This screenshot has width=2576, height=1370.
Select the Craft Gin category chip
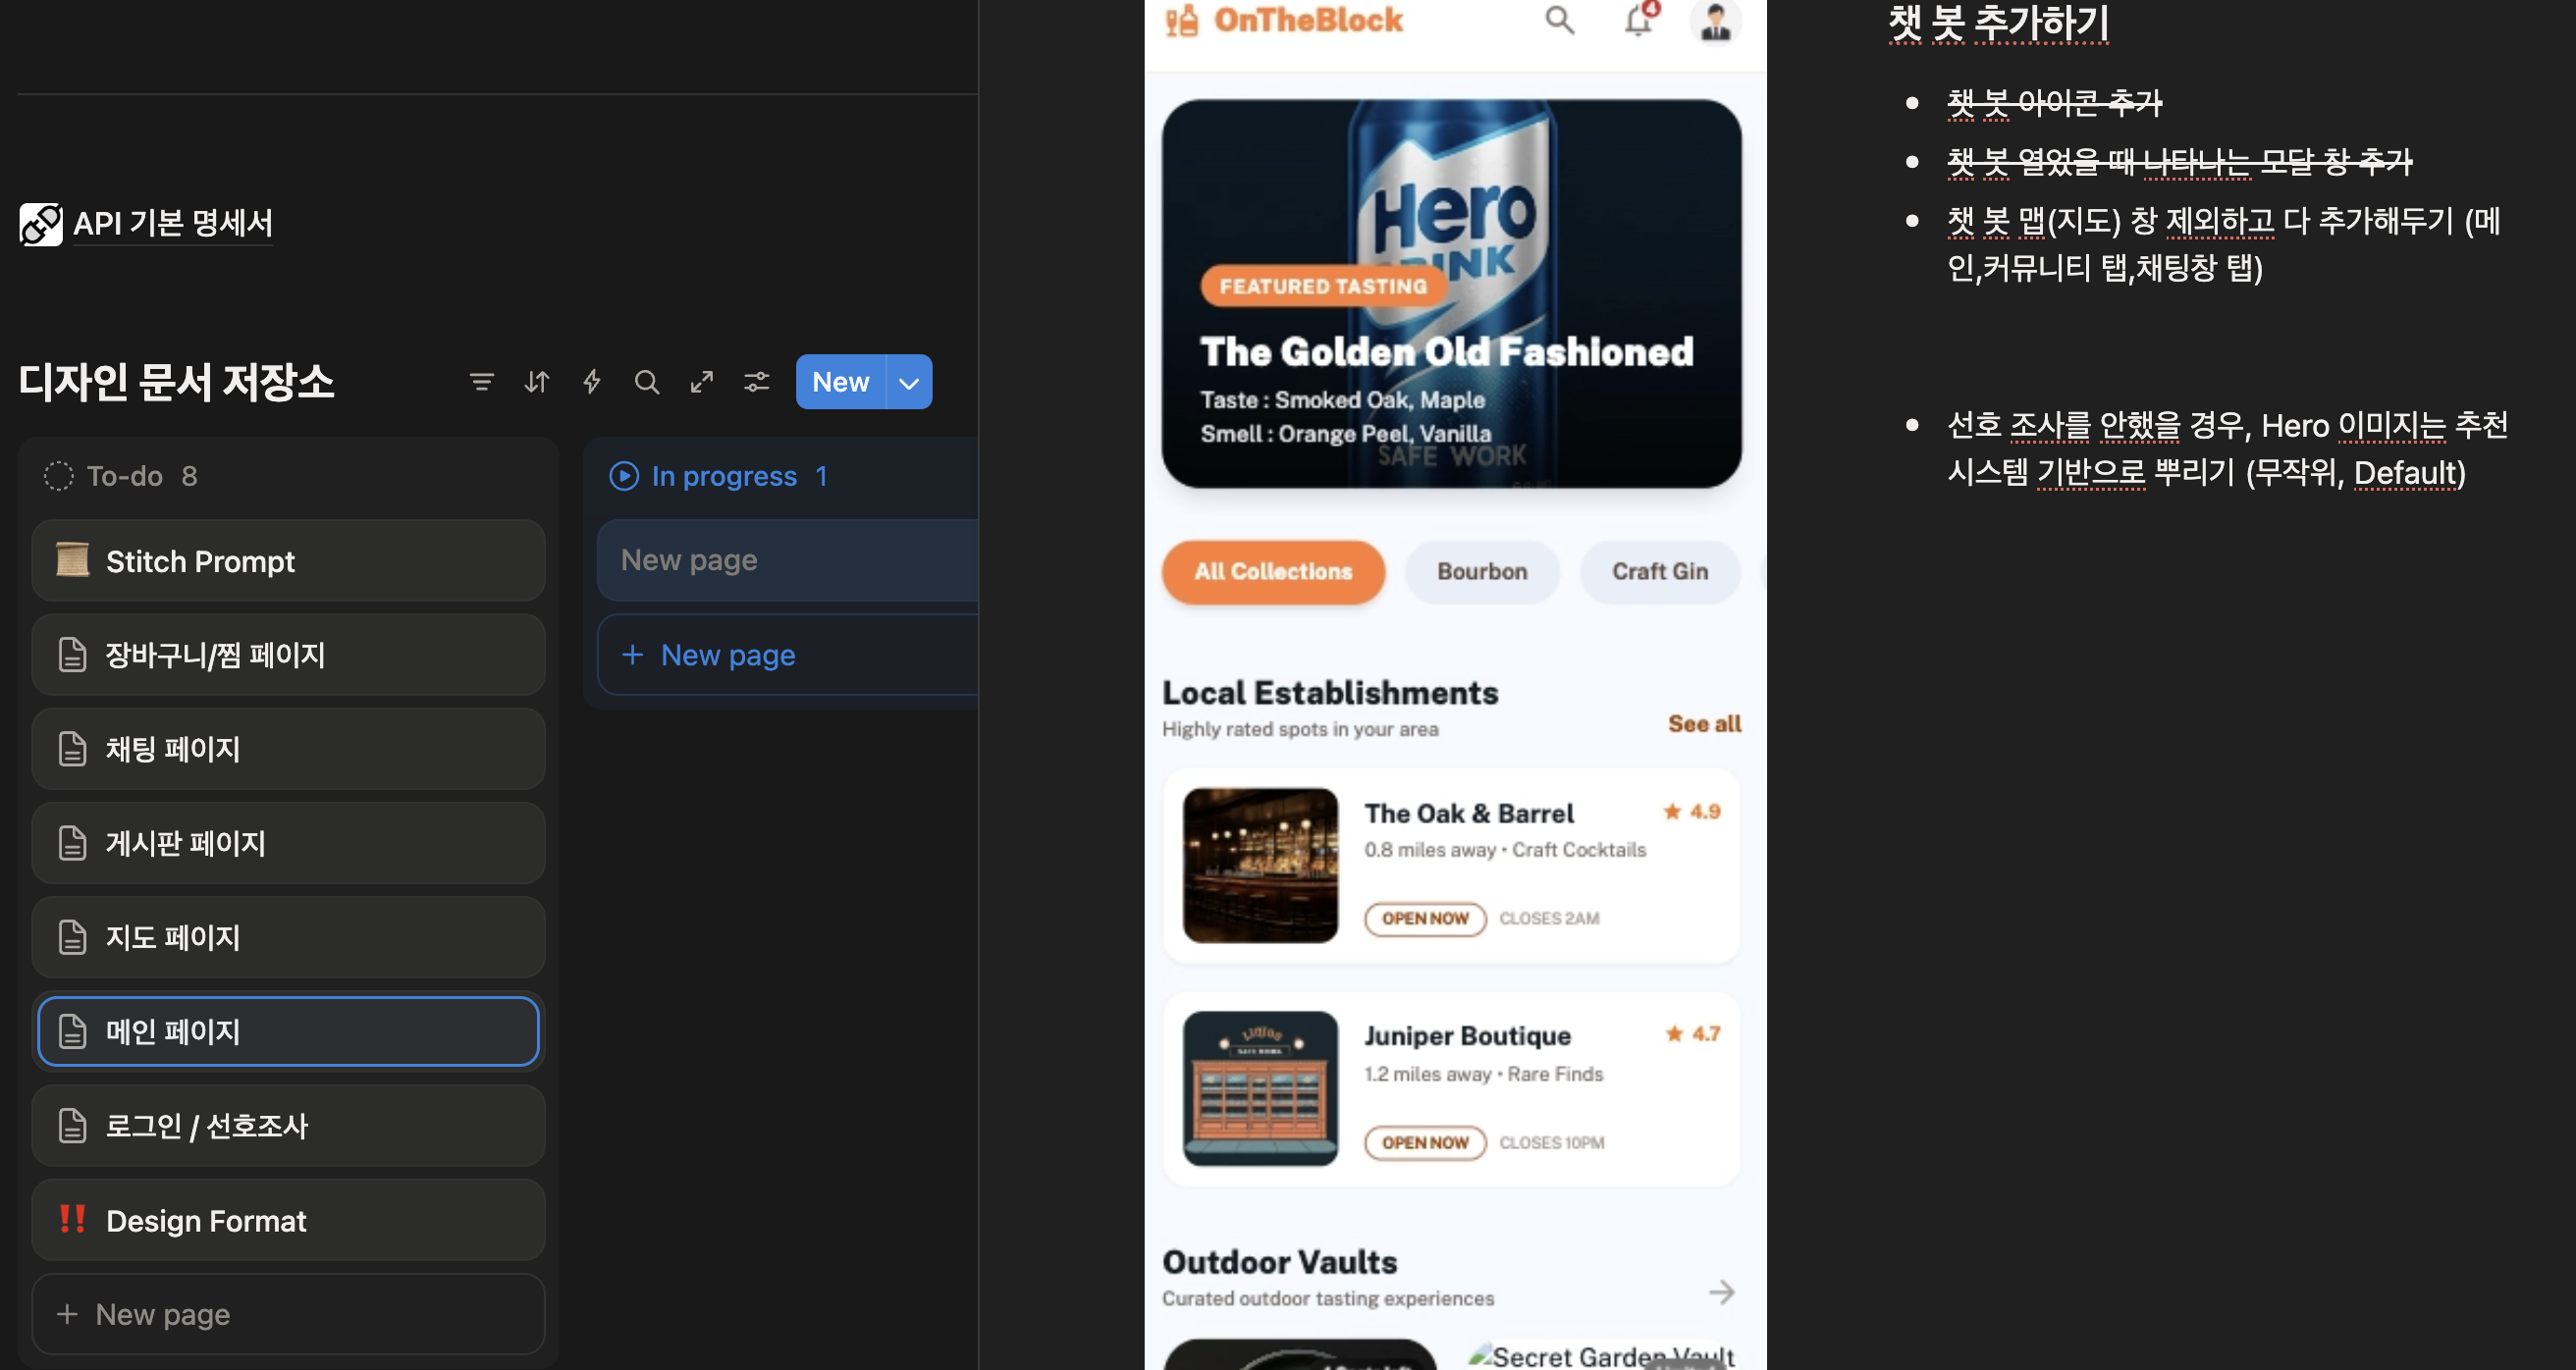click(x=1659, y=572)
